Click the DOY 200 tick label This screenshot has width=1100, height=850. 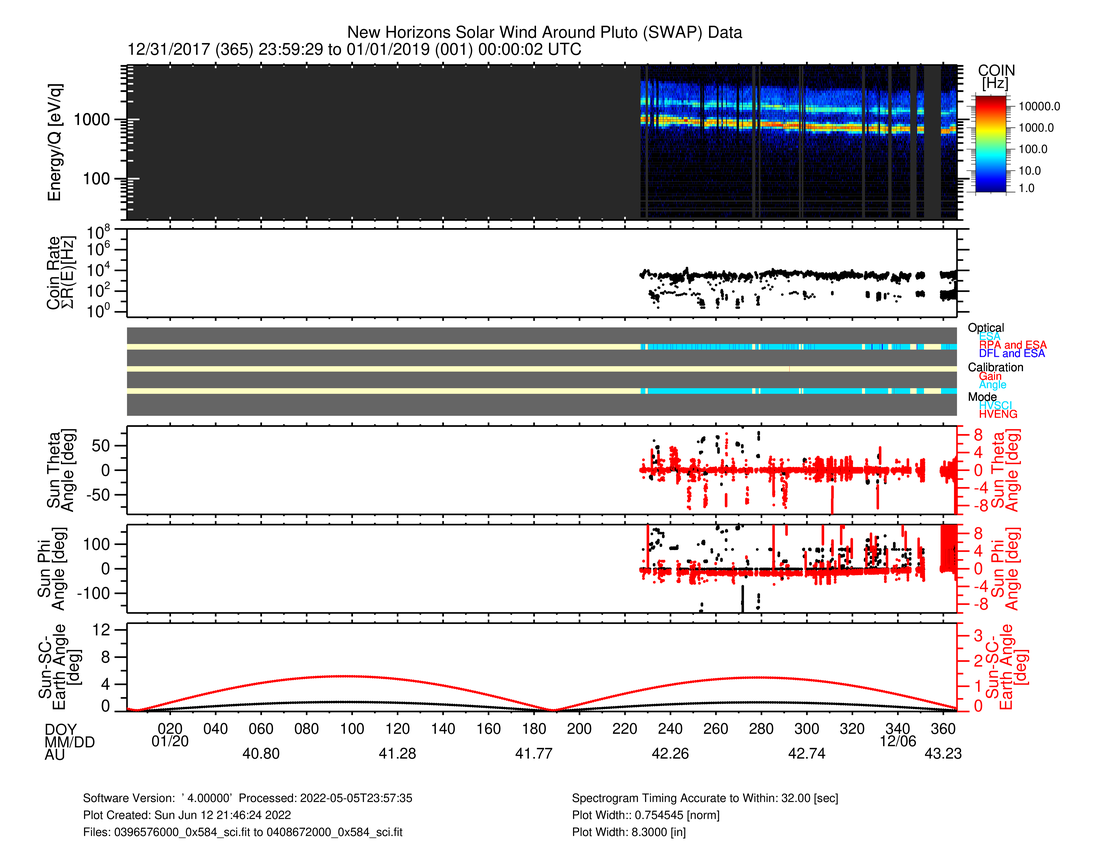tap(579, 727)
